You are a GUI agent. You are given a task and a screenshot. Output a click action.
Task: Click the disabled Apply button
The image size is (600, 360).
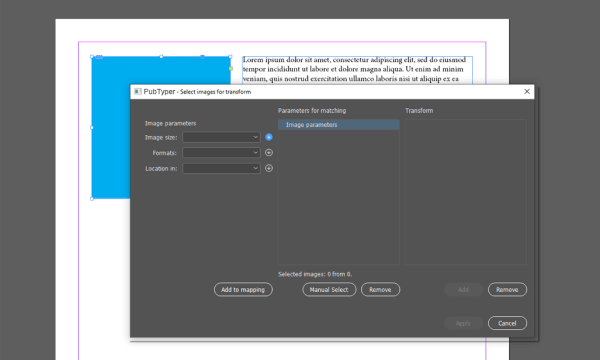coord(463,323)
